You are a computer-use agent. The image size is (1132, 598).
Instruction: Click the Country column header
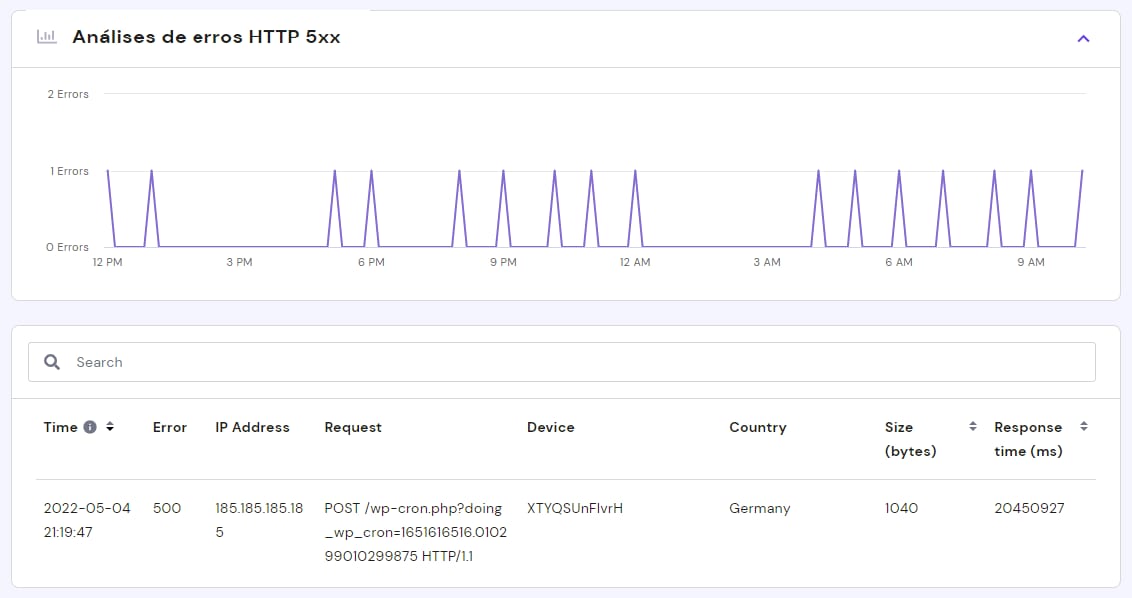click(x=757, y=427)
